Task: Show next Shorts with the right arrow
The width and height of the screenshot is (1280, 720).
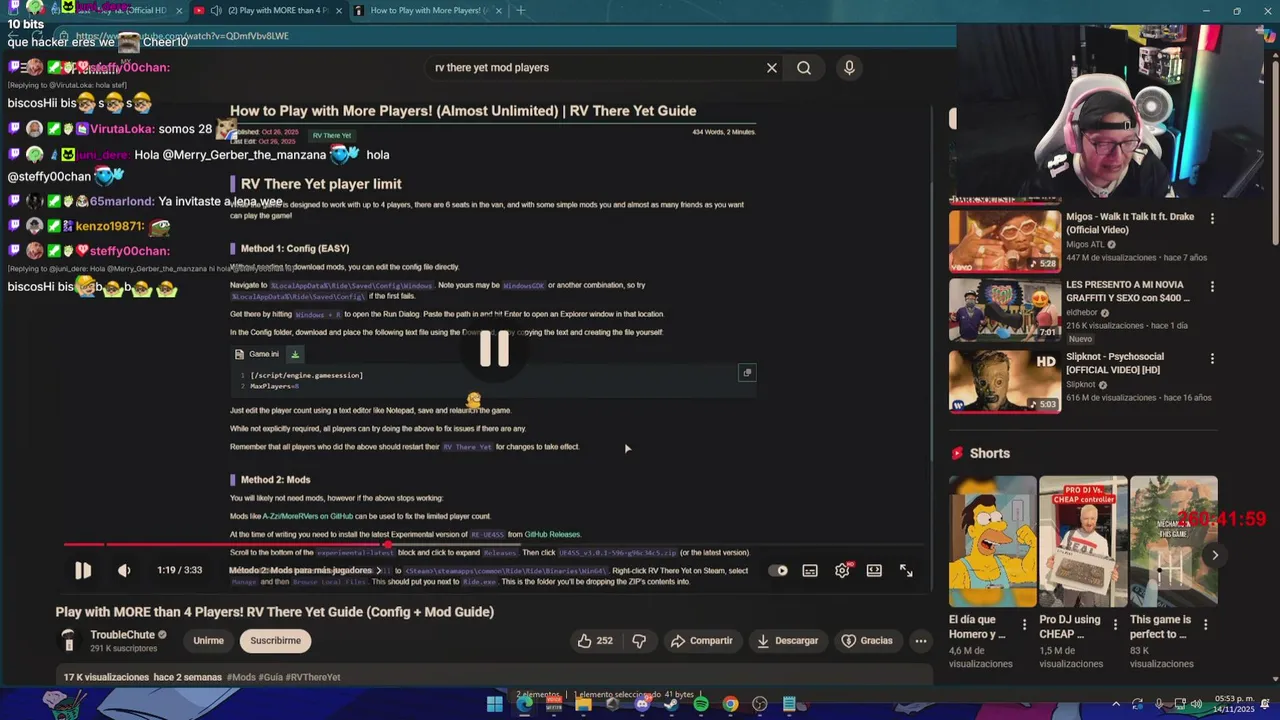Action: pos(1215,555)
